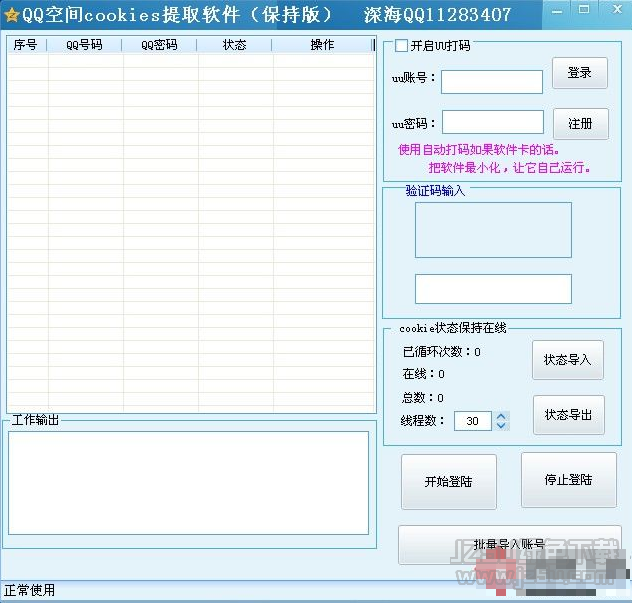This screenshot has width=632, height=603.
Task: Click the 在线：0 label
Action: 423,374
